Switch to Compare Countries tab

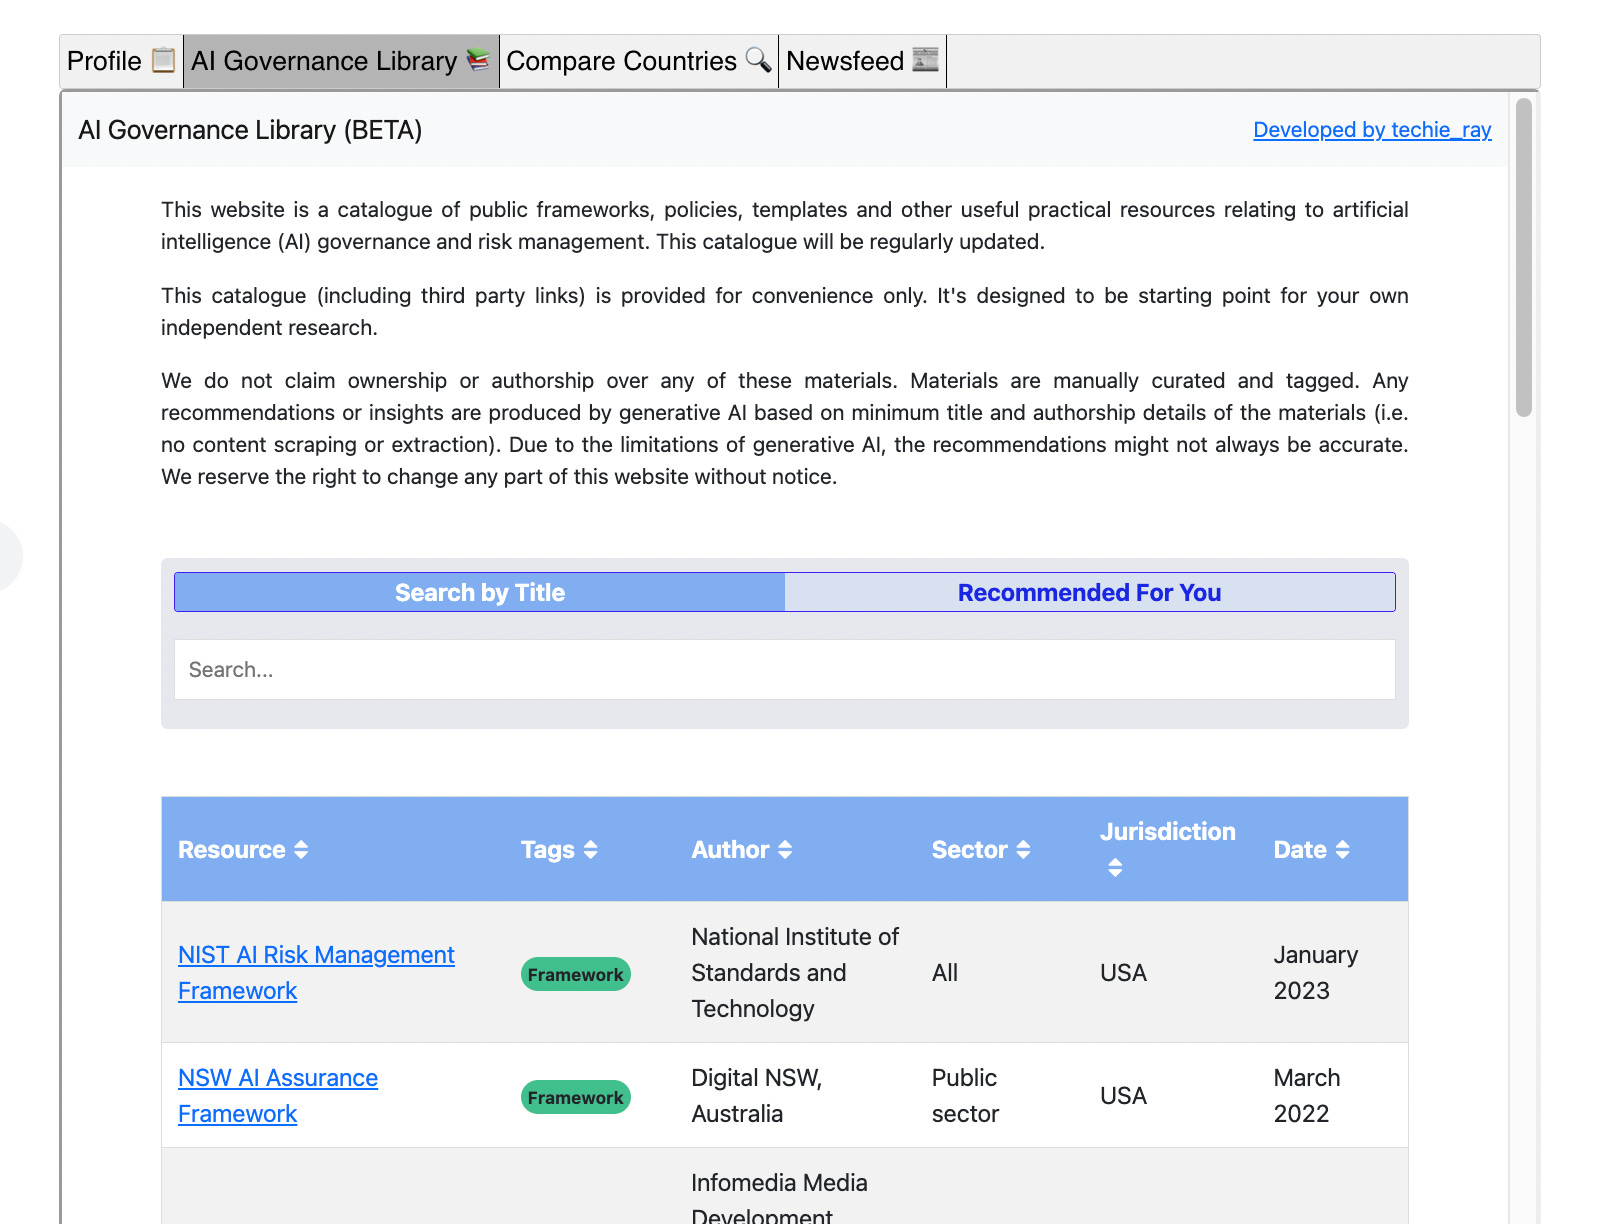(639, 61)
